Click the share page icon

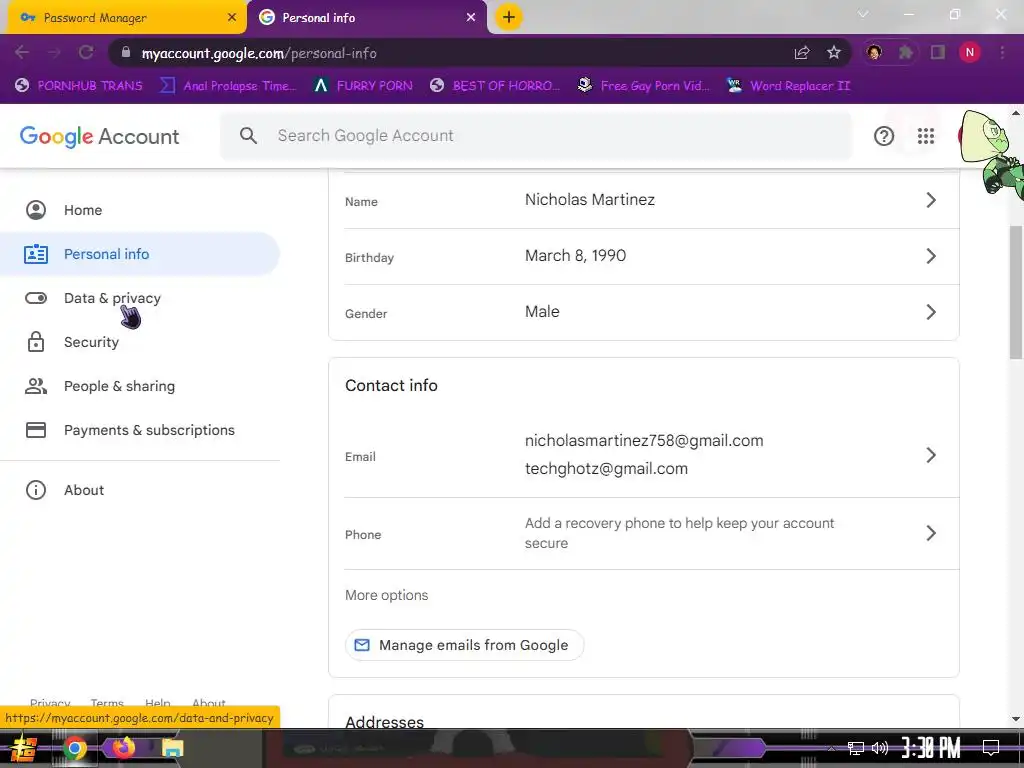[802, 53]
